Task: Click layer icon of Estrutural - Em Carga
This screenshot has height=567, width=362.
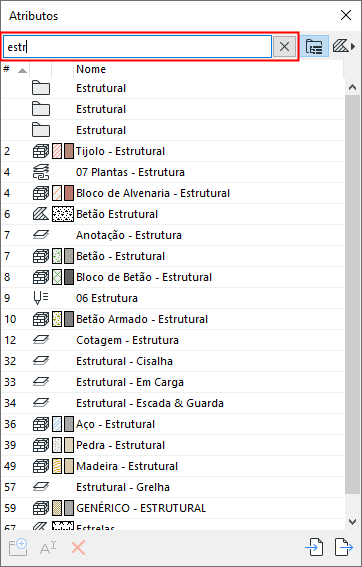Action: tap(41, 382)
